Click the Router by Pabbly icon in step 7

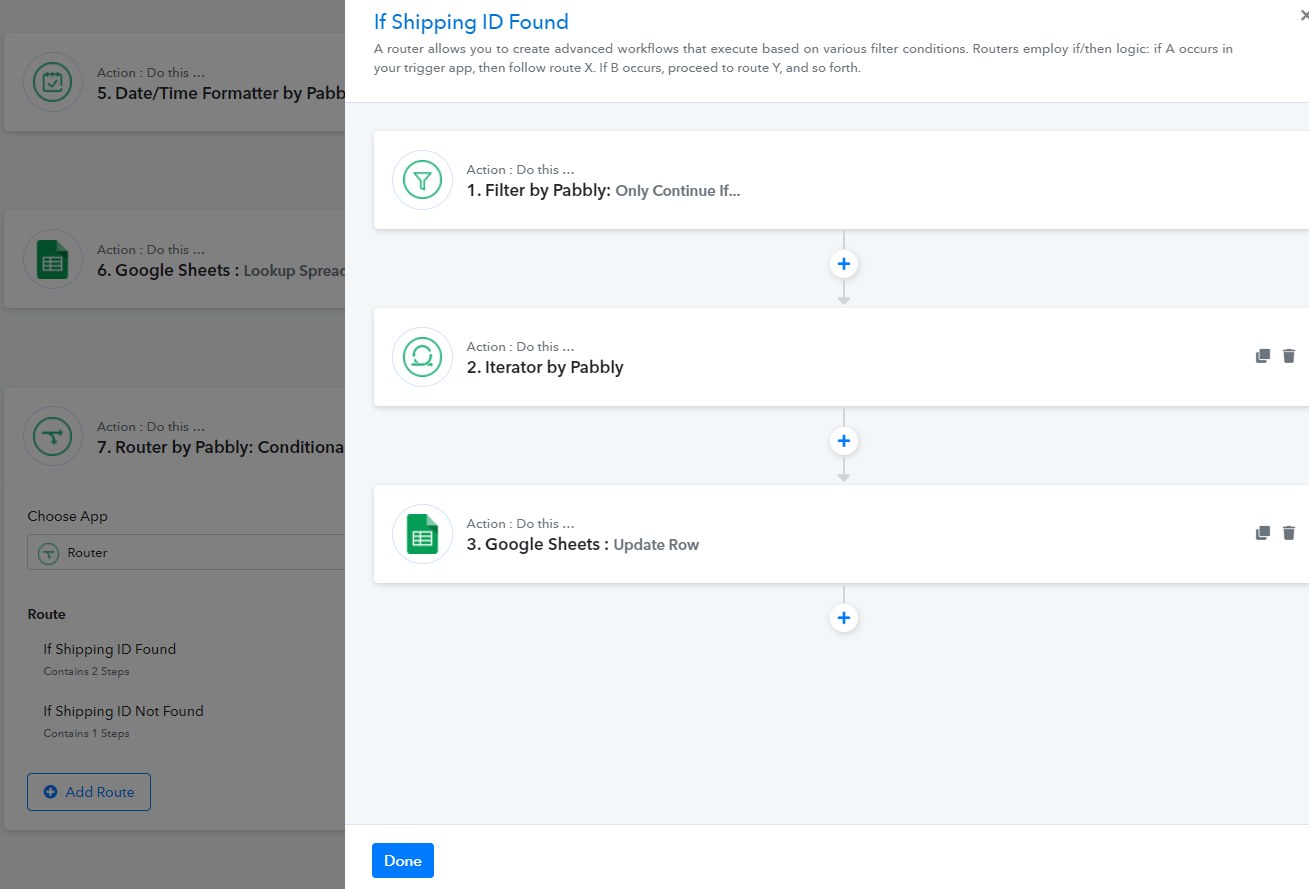[53, 436]
